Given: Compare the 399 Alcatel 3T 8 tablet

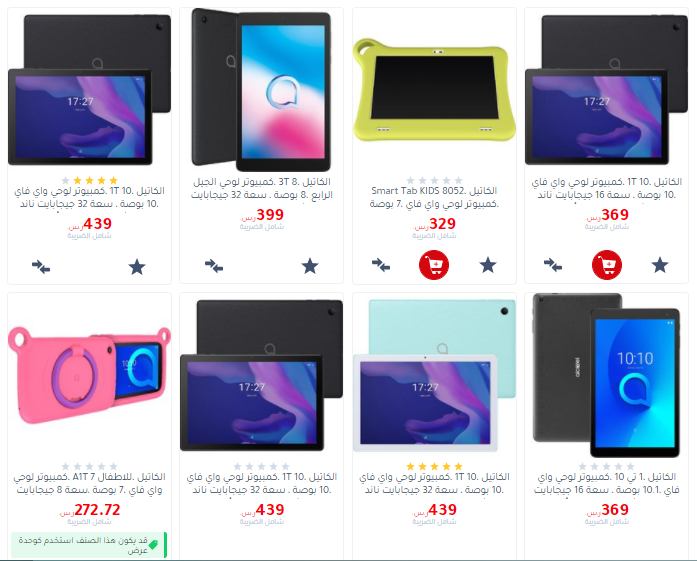Looking at the screenshot, I should [214, 266].
